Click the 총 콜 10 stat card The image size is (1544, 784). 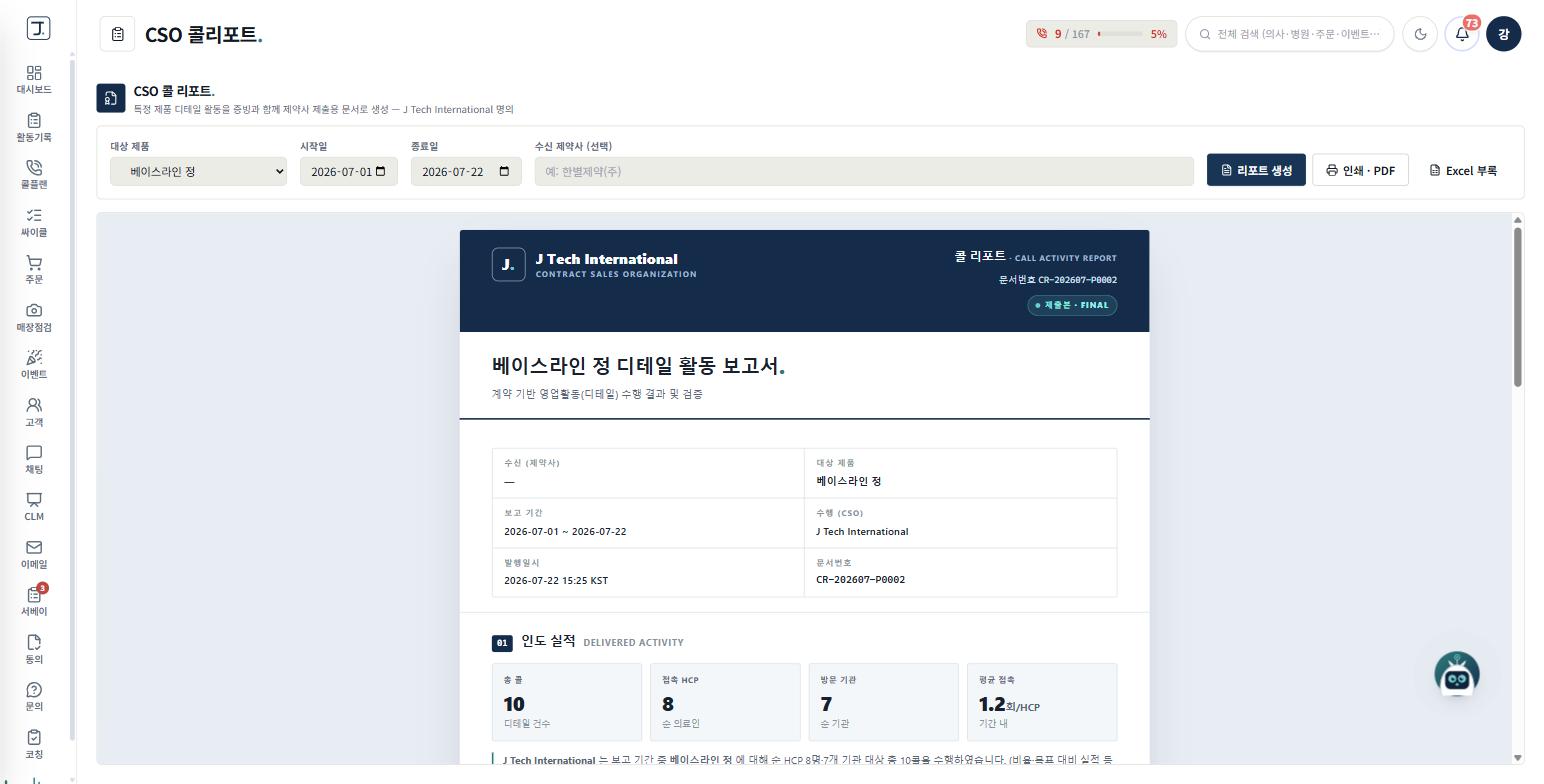[567, 702]
